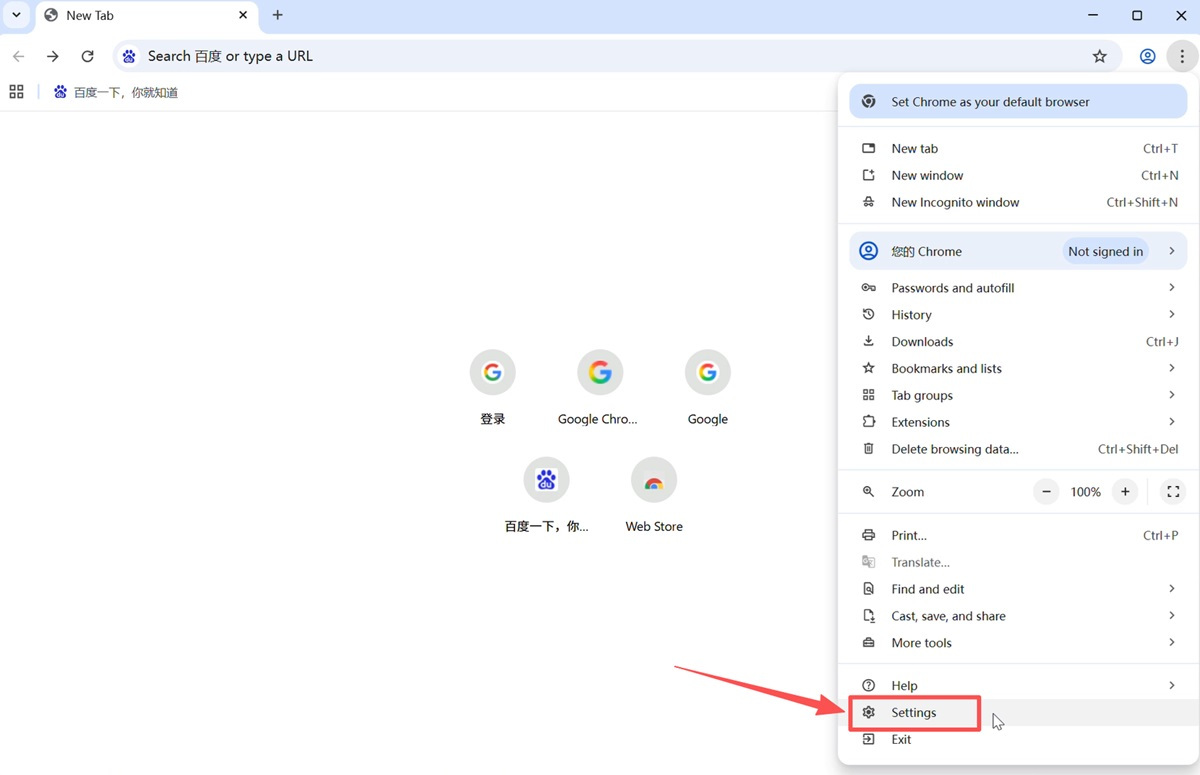Image resolution: width=1200 pixels, height=775 pixels.
Task: Open the profile avatar icon in toolbar
Action: pyautogui.click(x=1147, y=57)
